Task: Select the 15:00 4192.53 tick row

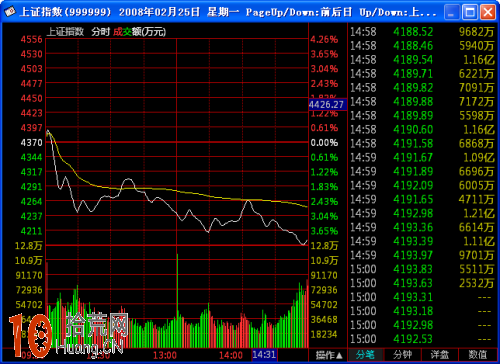Action: (x=422, y=339)
